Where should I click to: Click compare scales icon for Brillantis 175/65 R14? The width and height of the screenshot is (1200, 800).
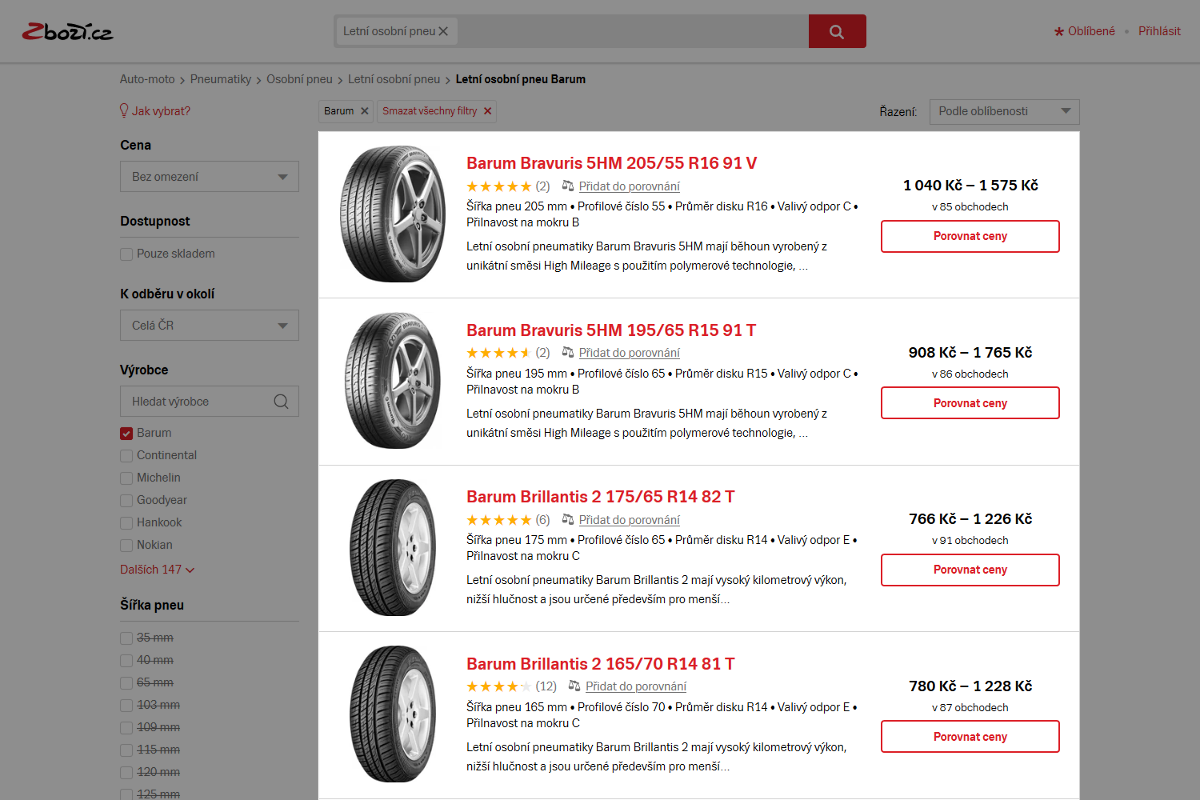(568, 520)
